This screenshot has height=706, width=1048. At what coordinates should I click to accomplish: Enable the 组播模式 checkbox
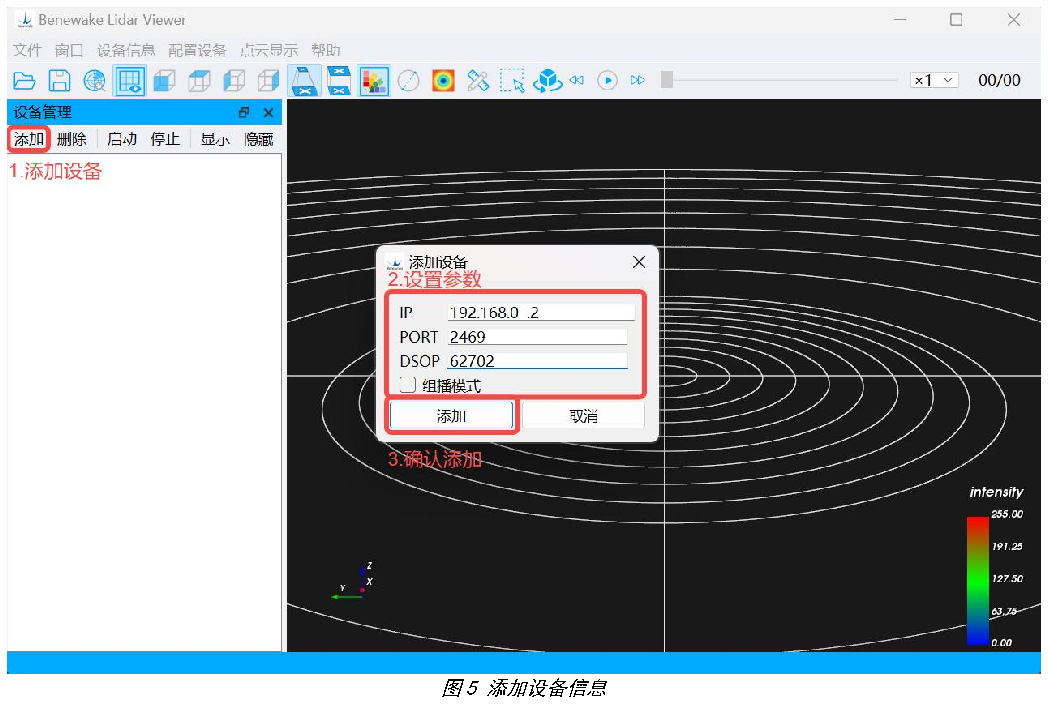click(x=408, y=385)
